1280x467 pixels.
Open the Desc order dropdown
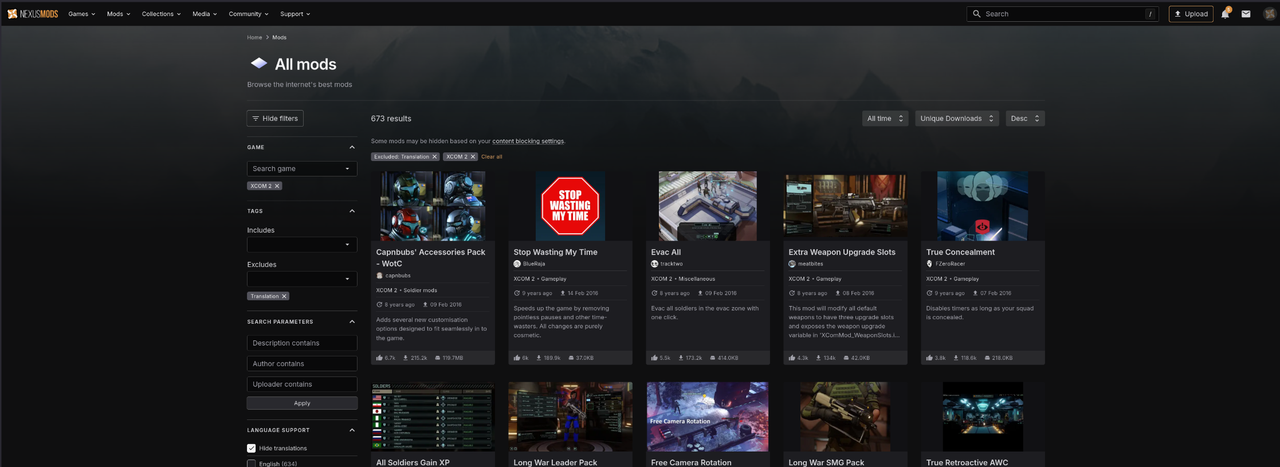pos(1025,118)
